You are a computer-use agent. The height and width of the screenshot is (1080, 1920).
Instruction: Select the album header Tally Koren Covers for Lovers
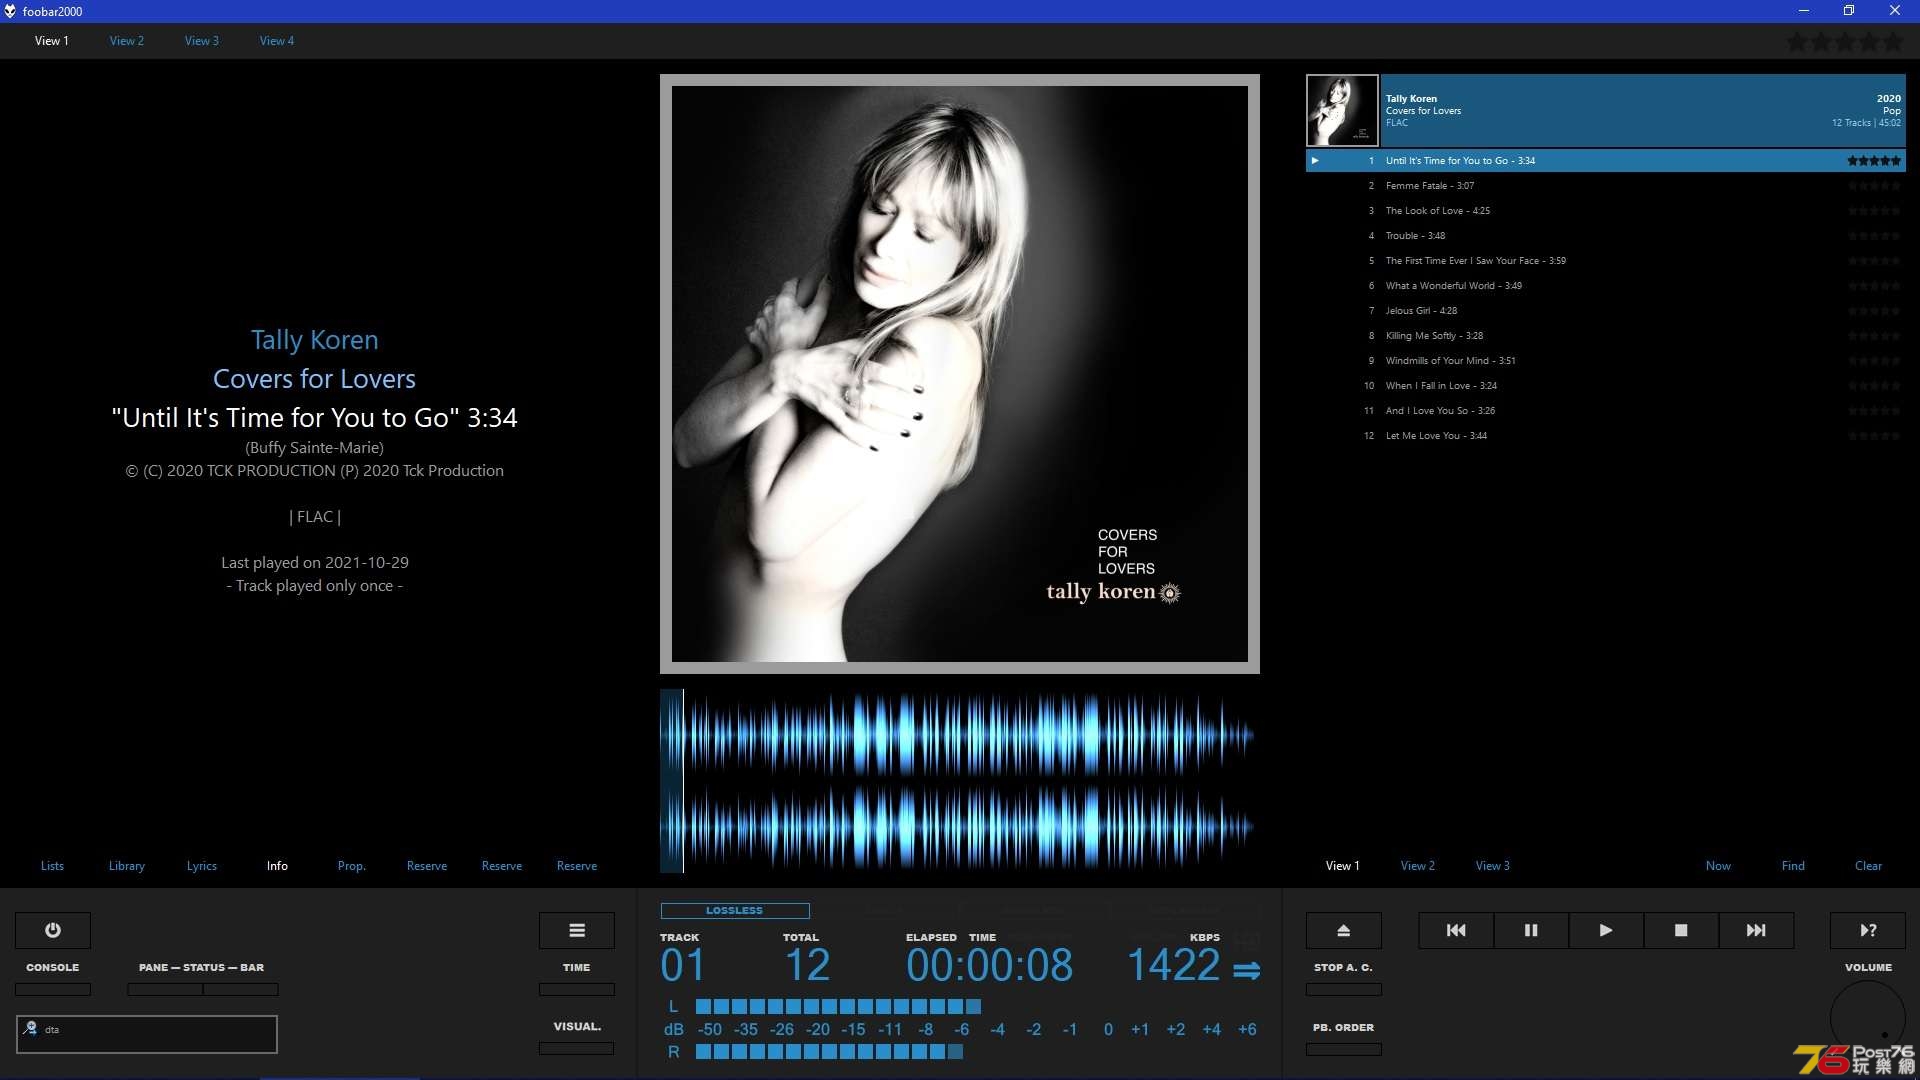coord(1643,111)
